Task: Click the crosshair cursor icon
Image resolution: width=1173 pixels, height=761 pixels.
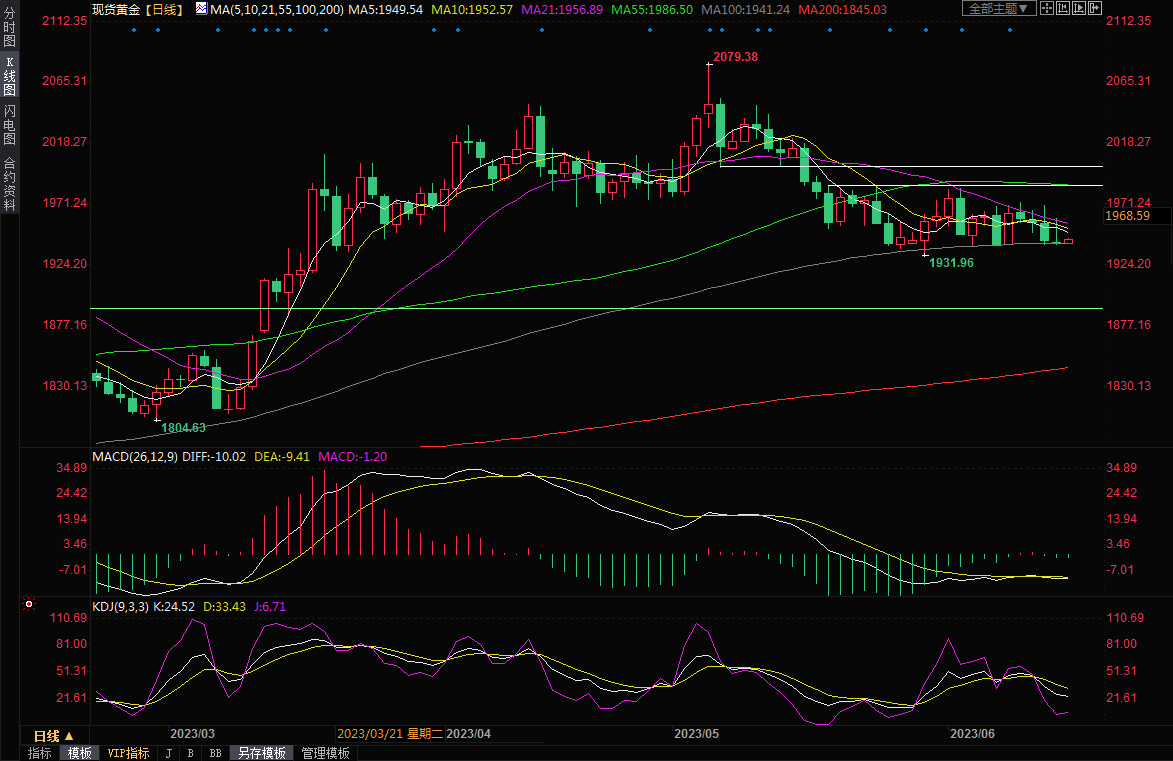Action: pos(1046,9)
